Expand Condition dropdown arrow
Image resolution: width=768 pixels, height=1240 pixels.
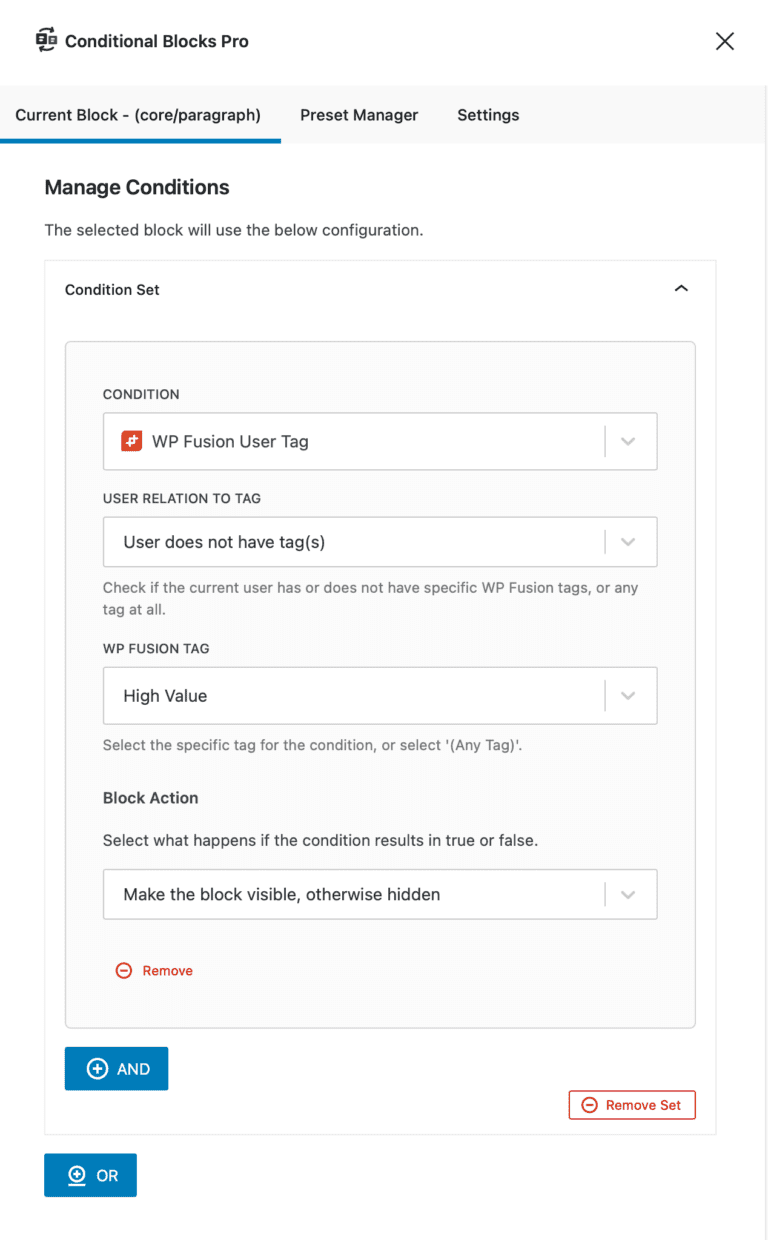pyautogui.click(x=628, y=441)
